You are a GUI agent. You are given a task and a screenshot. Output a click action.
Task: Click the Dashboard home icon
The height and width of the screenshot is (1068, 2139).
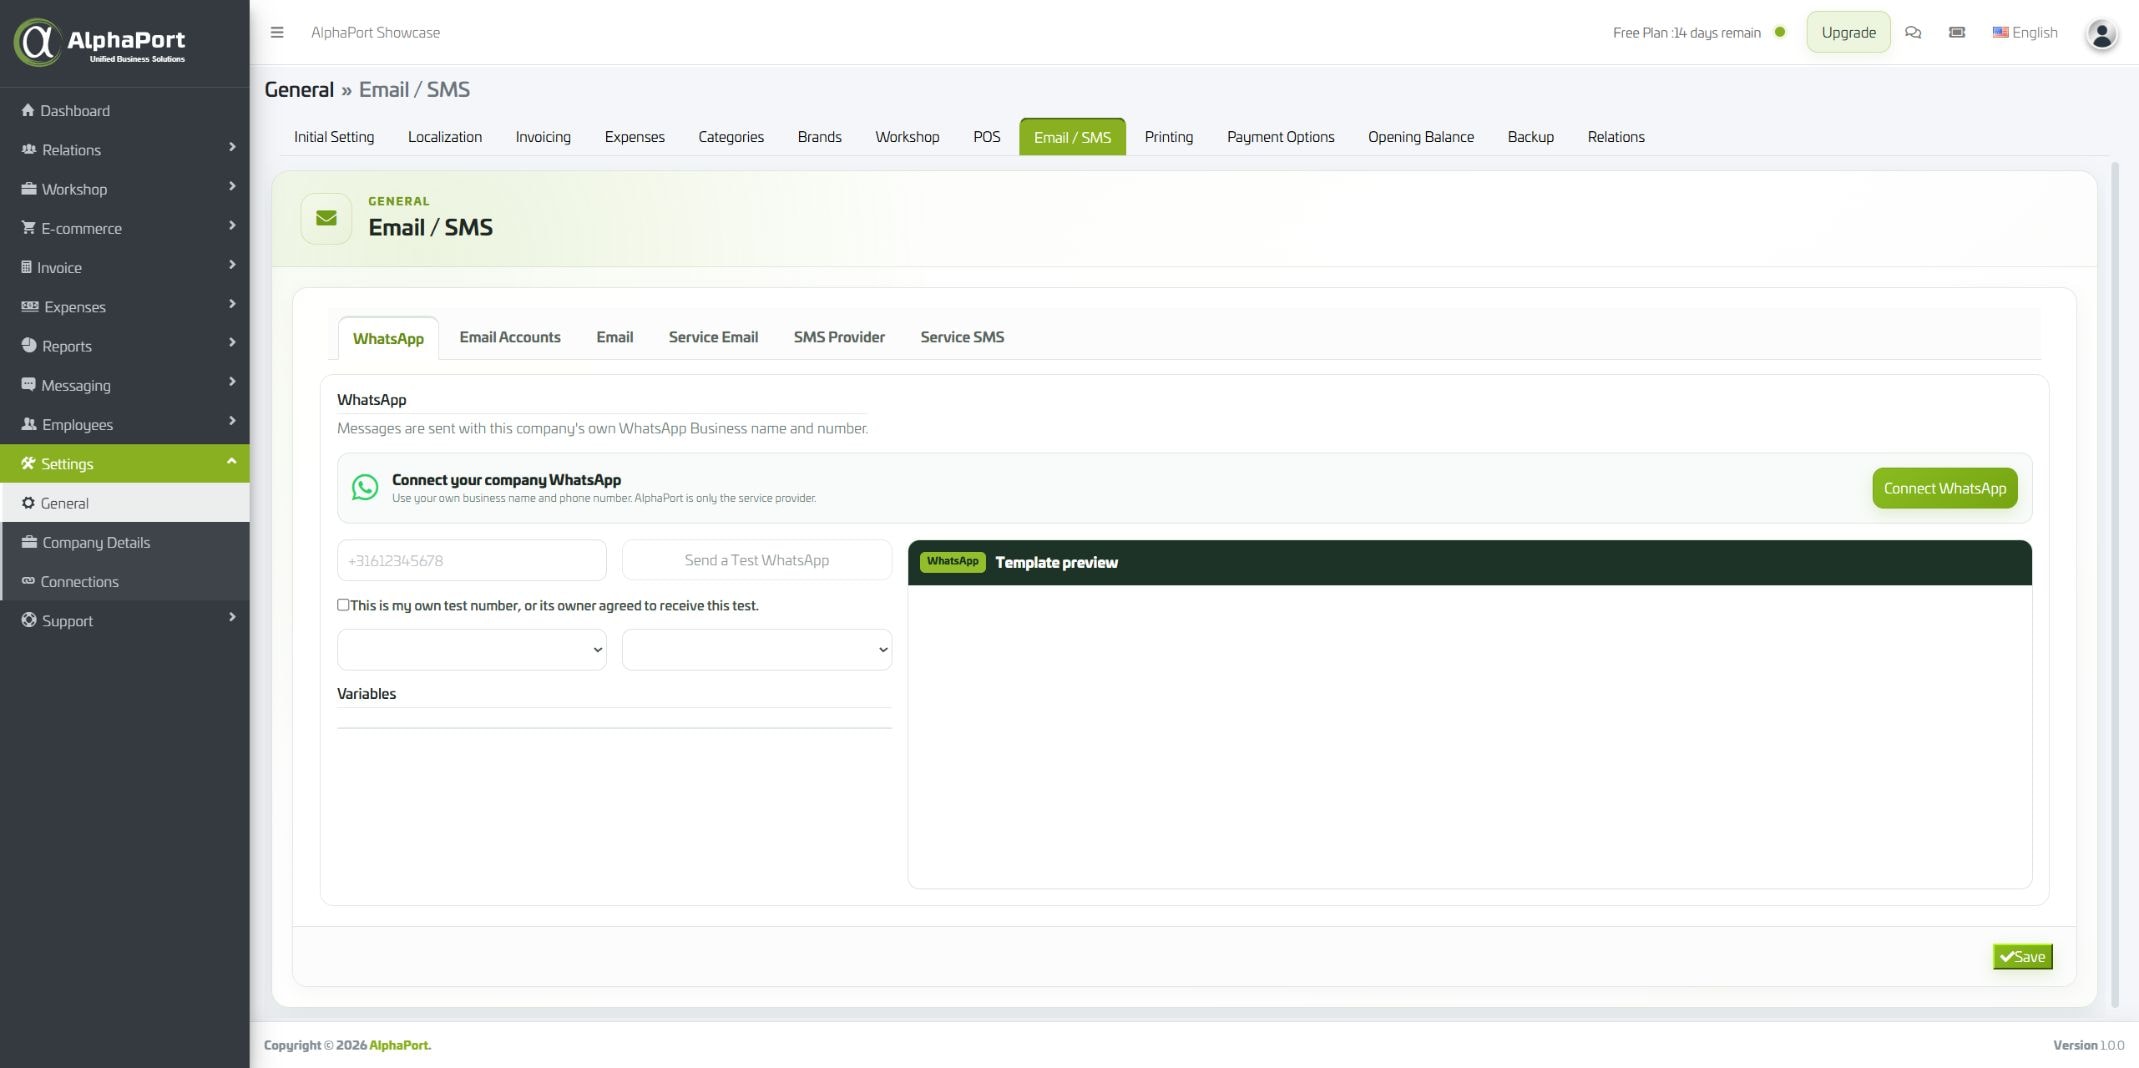28,110
